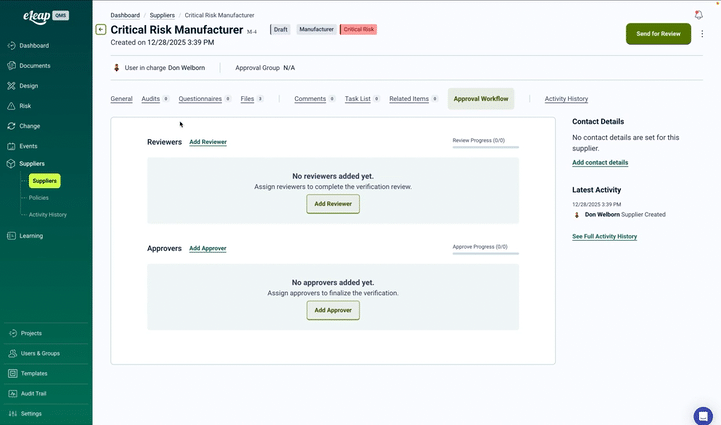Expand the Learning sidebar section
The width and height of the screenshot is (721, 425).
[31, 236]
